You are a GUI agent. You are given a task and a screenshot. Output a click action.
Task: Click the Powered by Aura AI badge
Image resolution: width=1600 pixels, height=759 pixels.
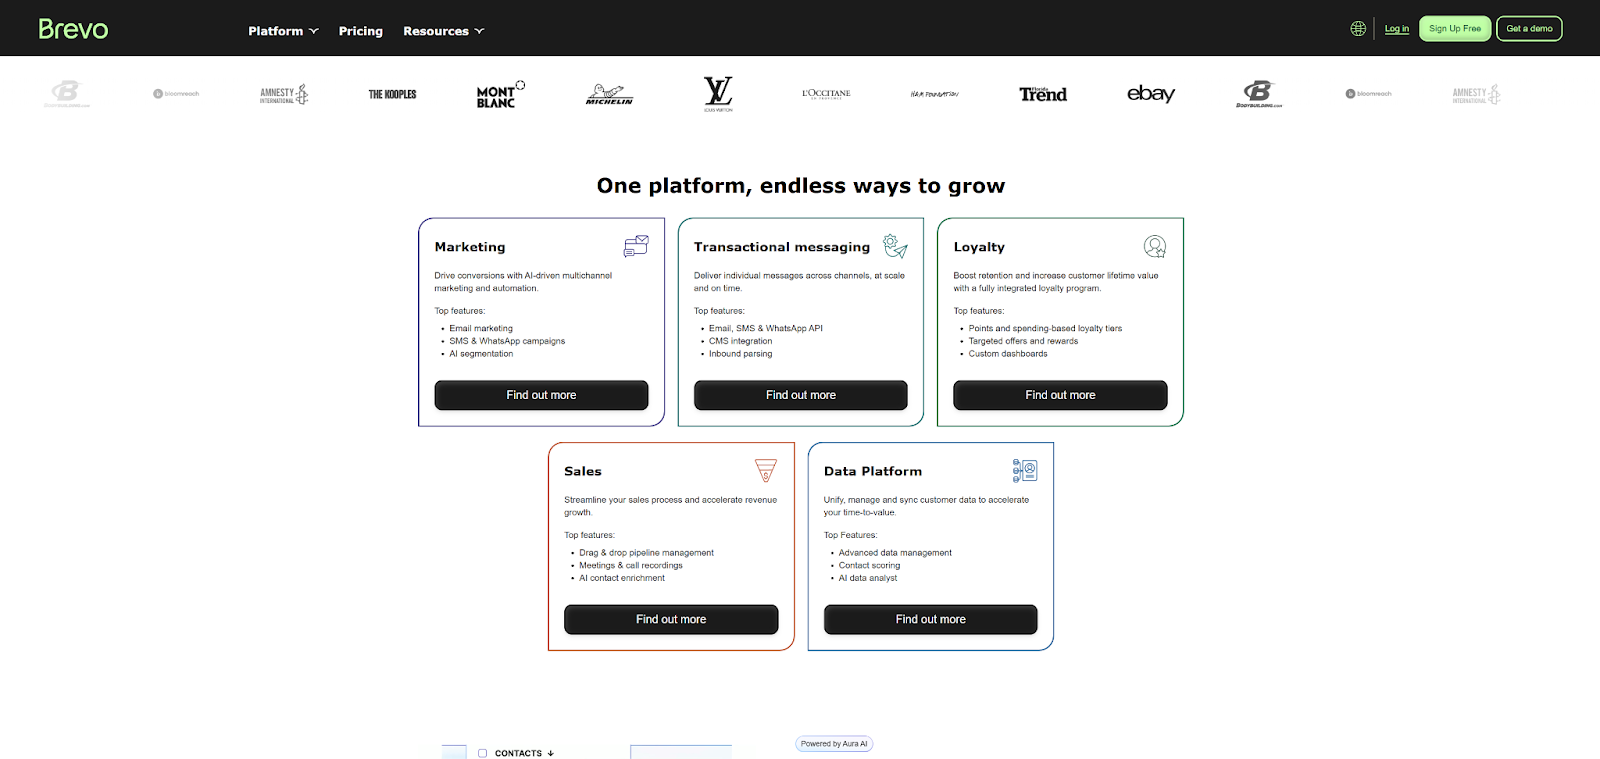(834, 744)
